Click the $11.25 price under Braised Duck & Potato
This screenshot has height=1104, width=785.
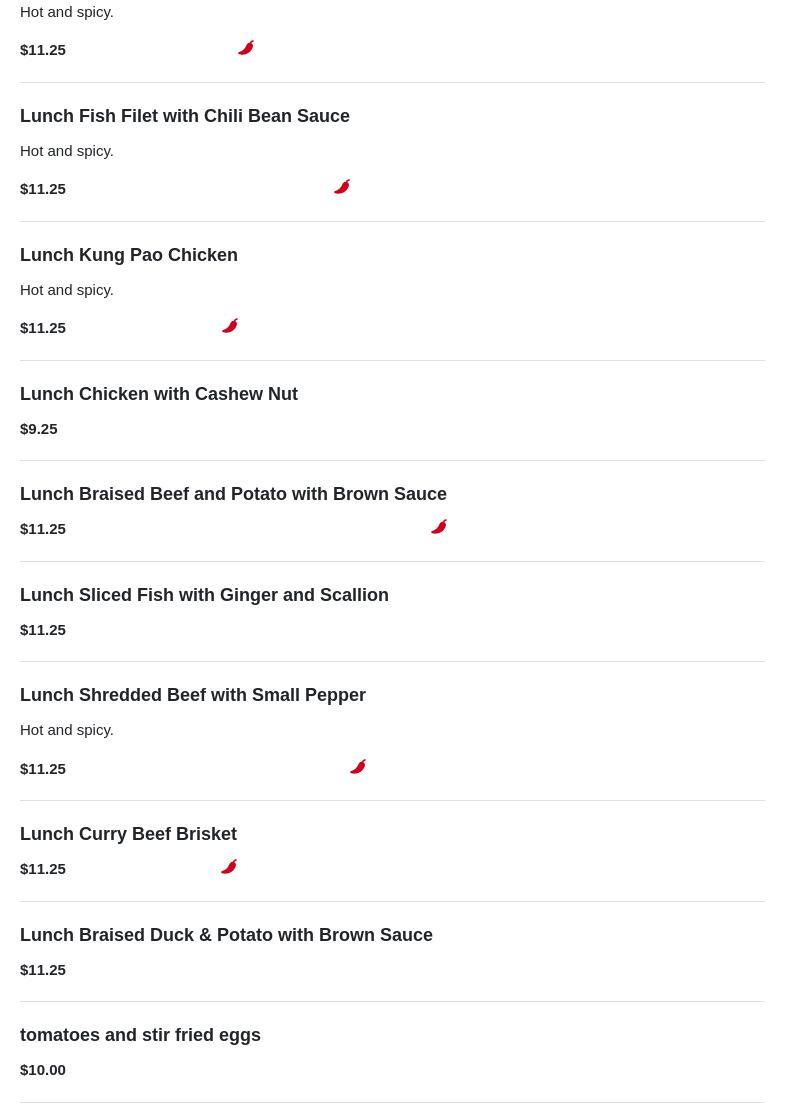pos(43,970)
